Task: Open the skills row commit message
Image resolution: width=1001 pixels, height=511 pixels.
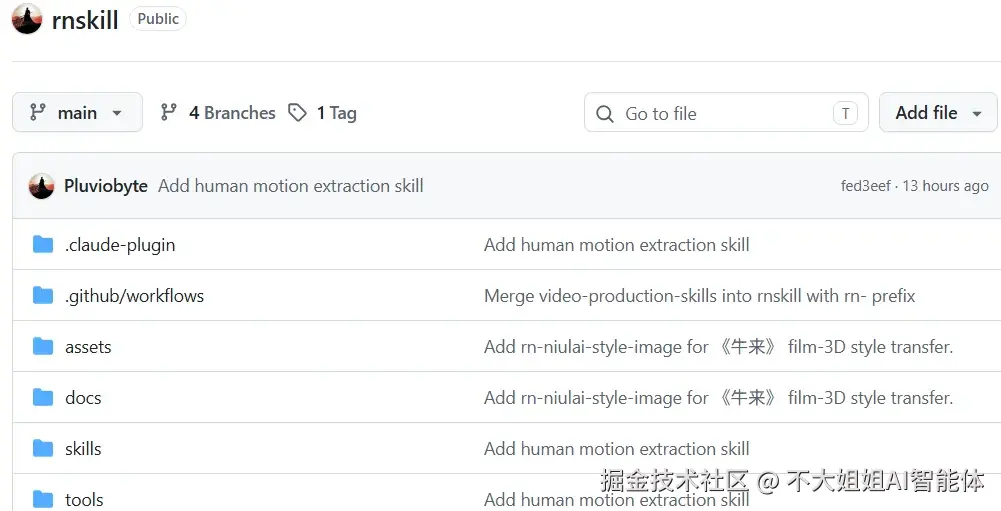Action: 617,449
